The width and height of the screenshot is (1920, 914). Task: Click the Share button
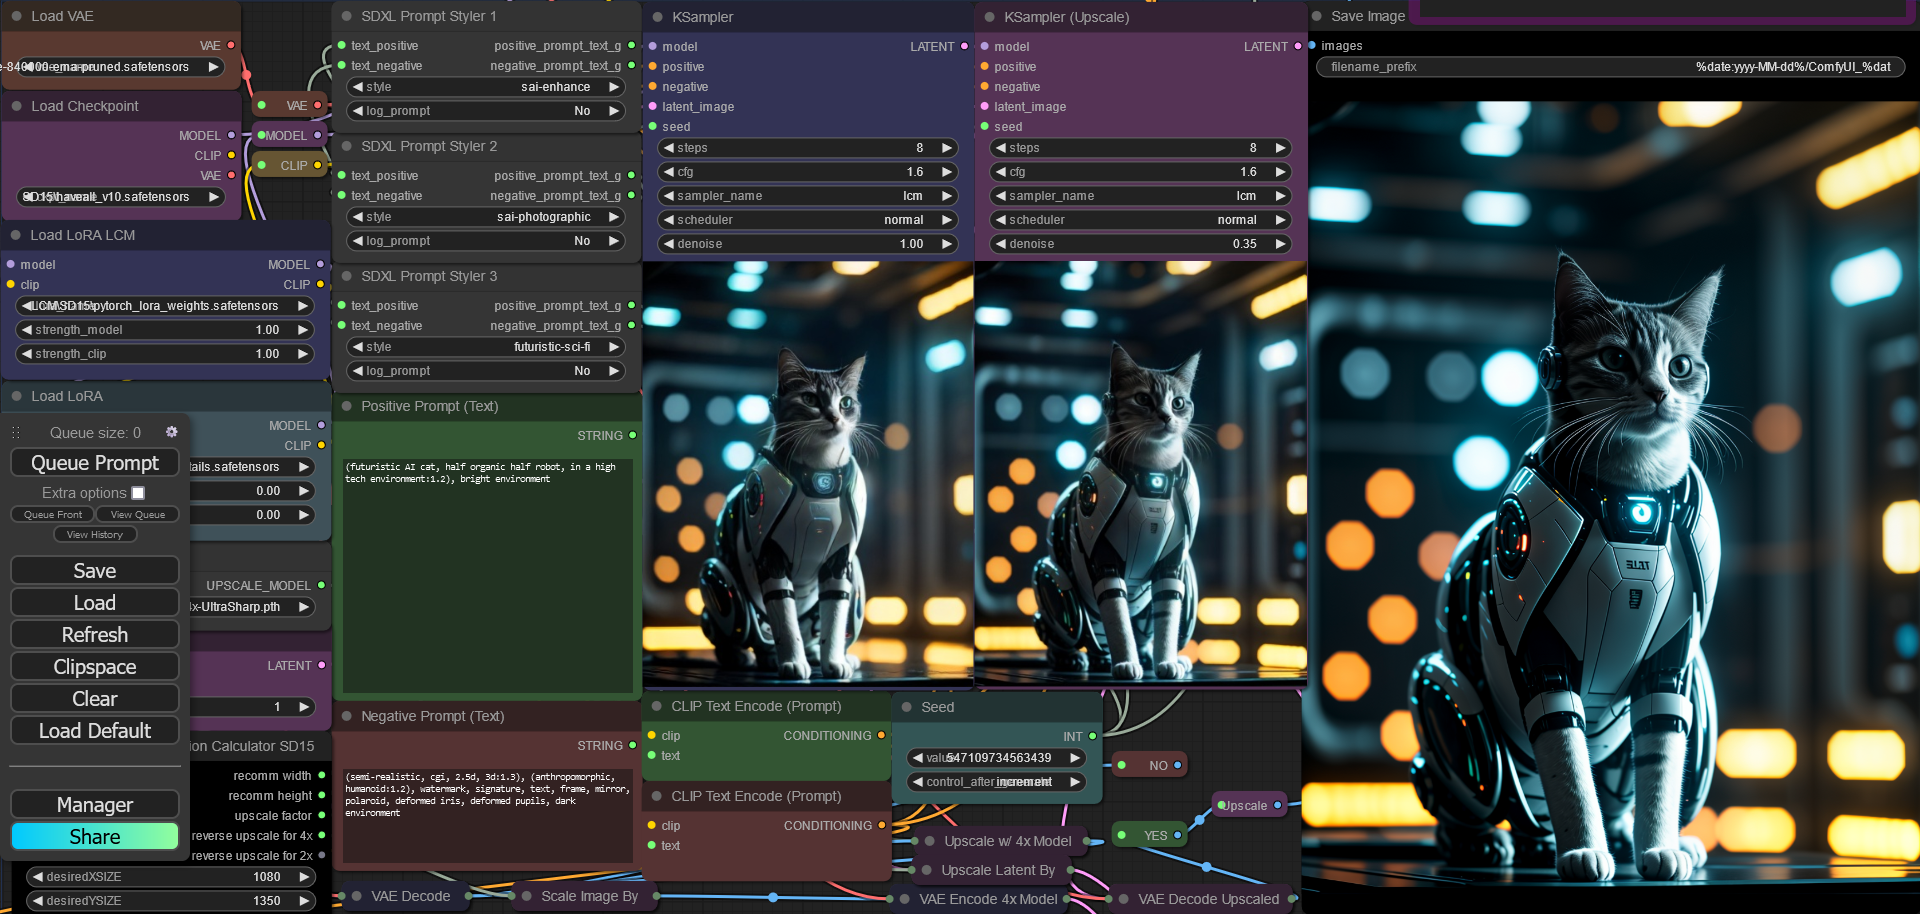(x=95, y=837)
